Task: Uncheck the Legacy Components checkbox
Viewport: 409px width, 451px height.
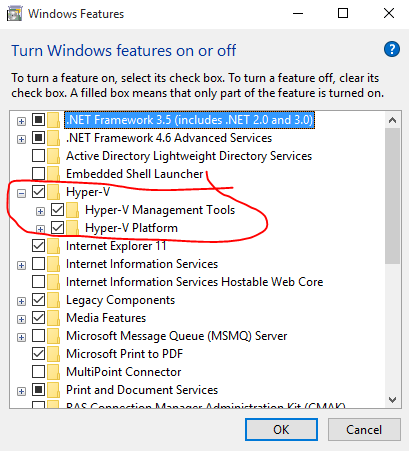Action: tap(38, 300)
